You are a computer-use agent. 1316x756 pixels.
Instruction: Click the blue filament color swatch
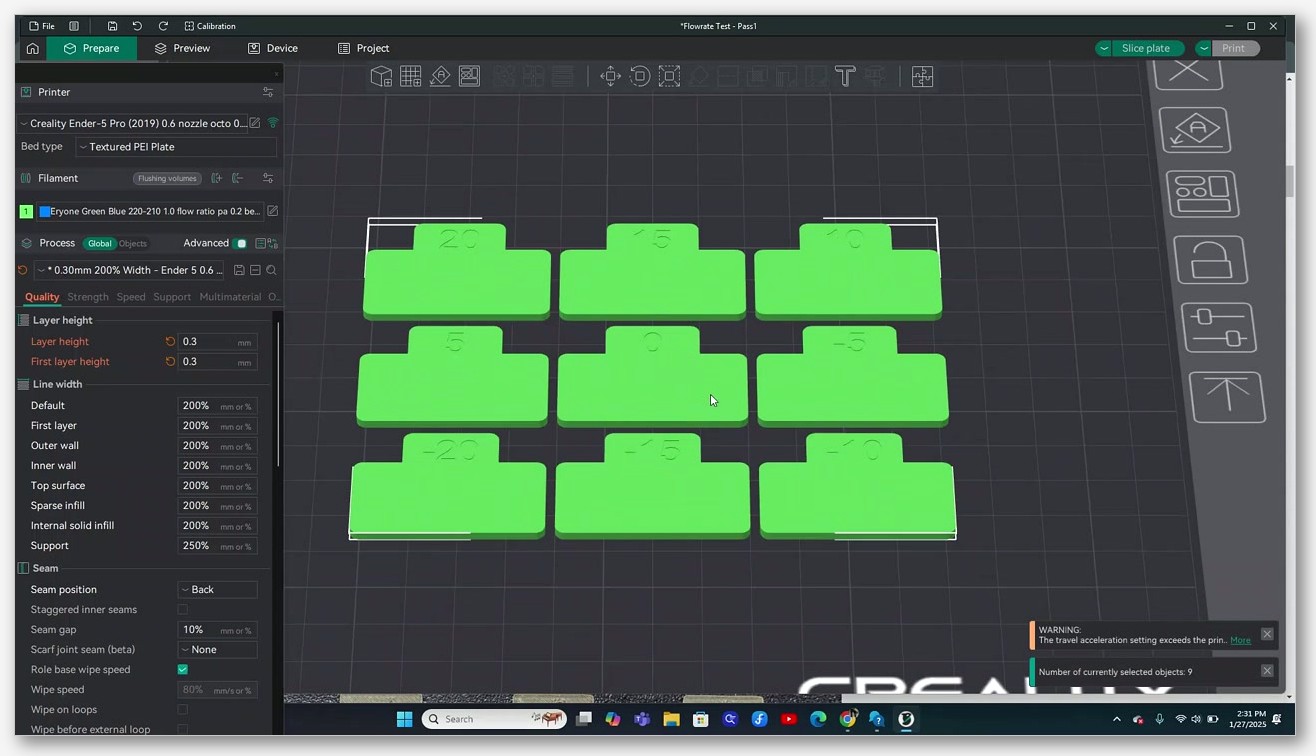point(45,211)
